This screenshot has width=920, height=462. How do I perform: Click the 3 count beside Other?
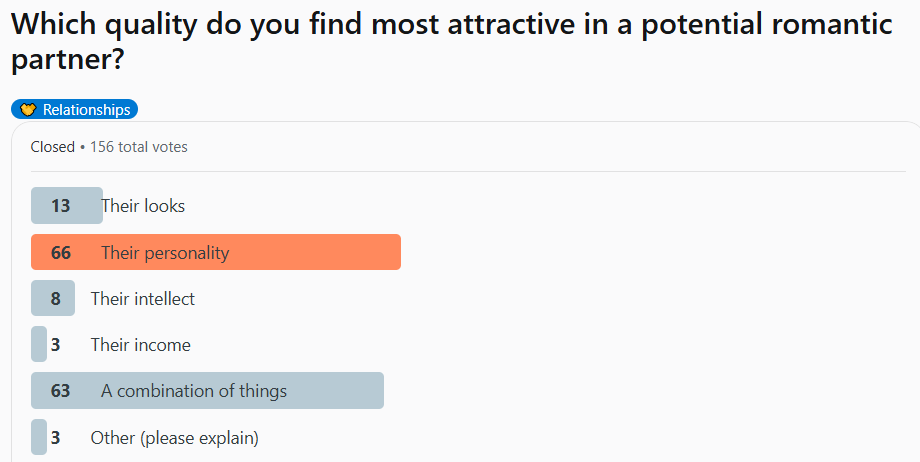(x=56, y=437)
